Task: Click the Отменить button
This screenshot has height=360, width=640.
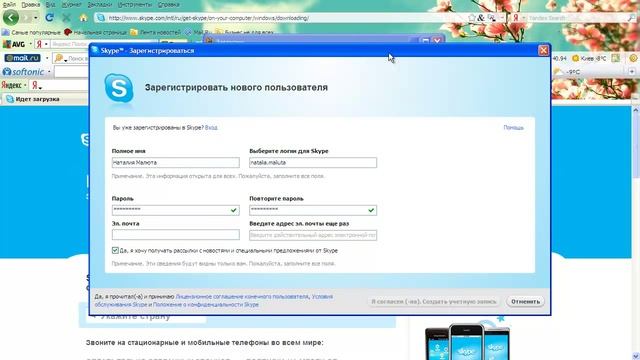Action: pos(525,301)
